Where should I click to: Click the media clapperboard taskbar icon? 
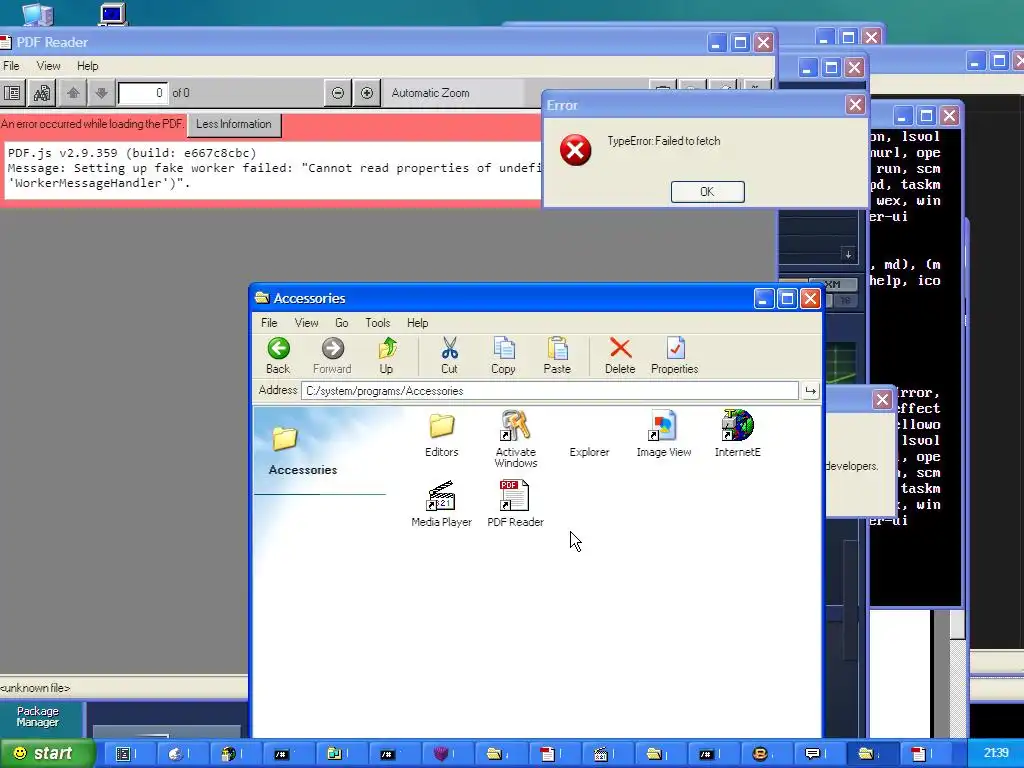click(x=601, y=754)
